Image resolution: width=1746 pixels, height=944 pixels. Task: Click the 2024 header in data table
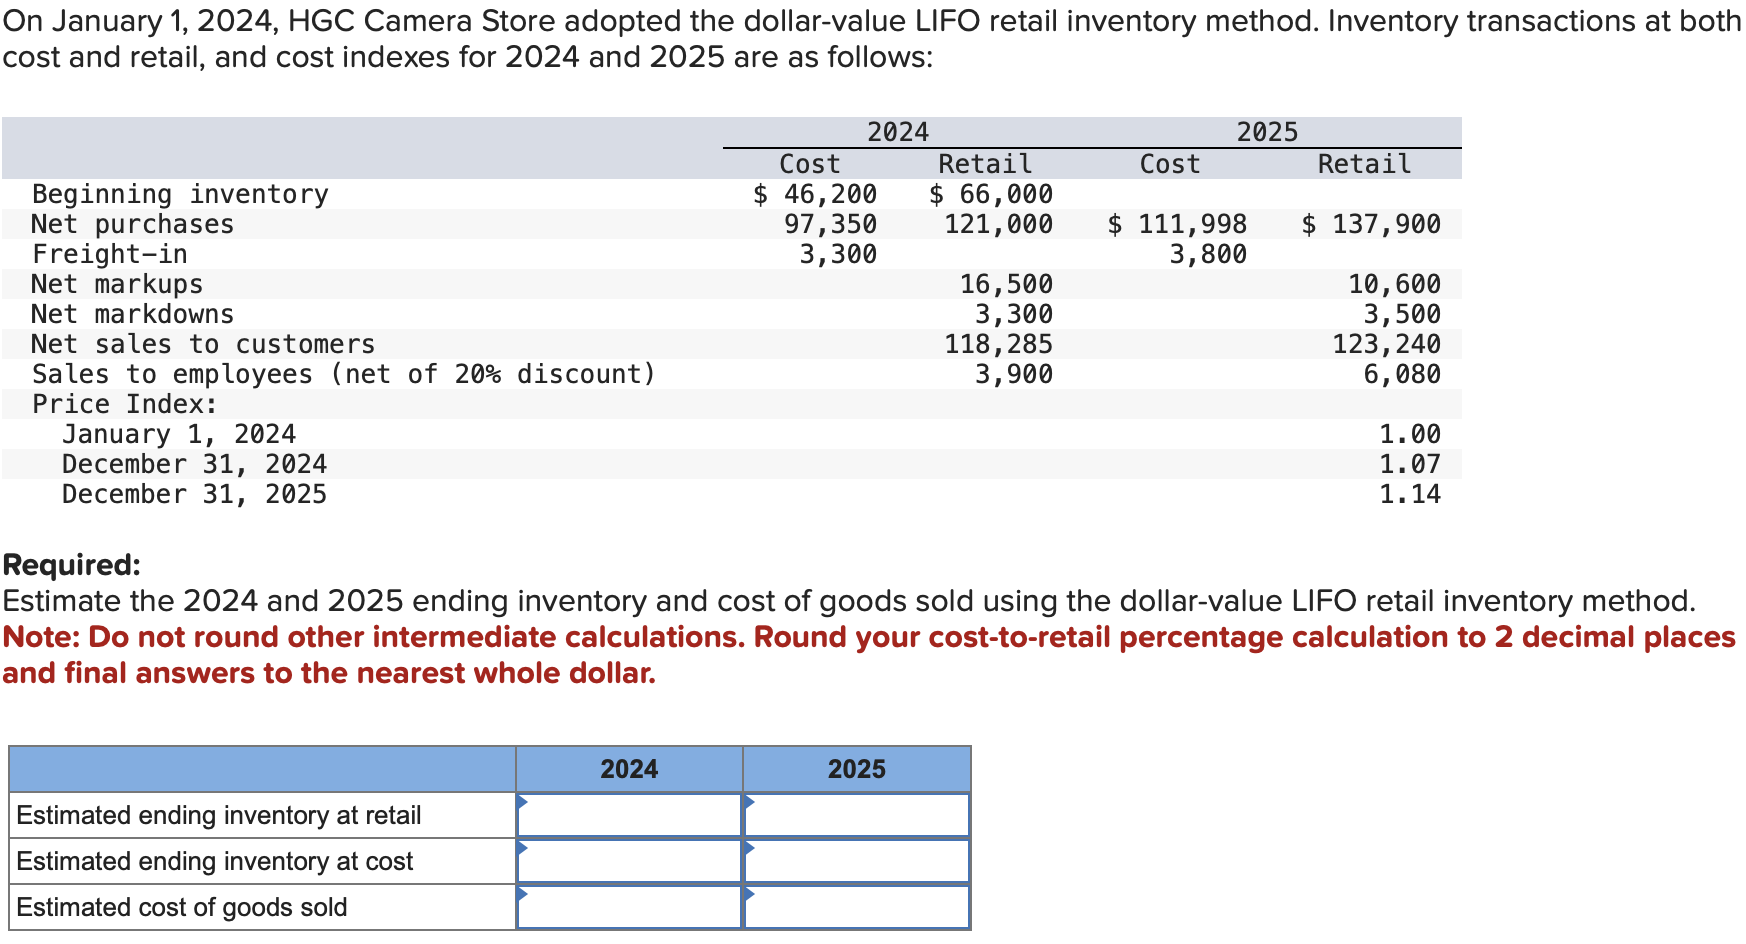[898, 132]
